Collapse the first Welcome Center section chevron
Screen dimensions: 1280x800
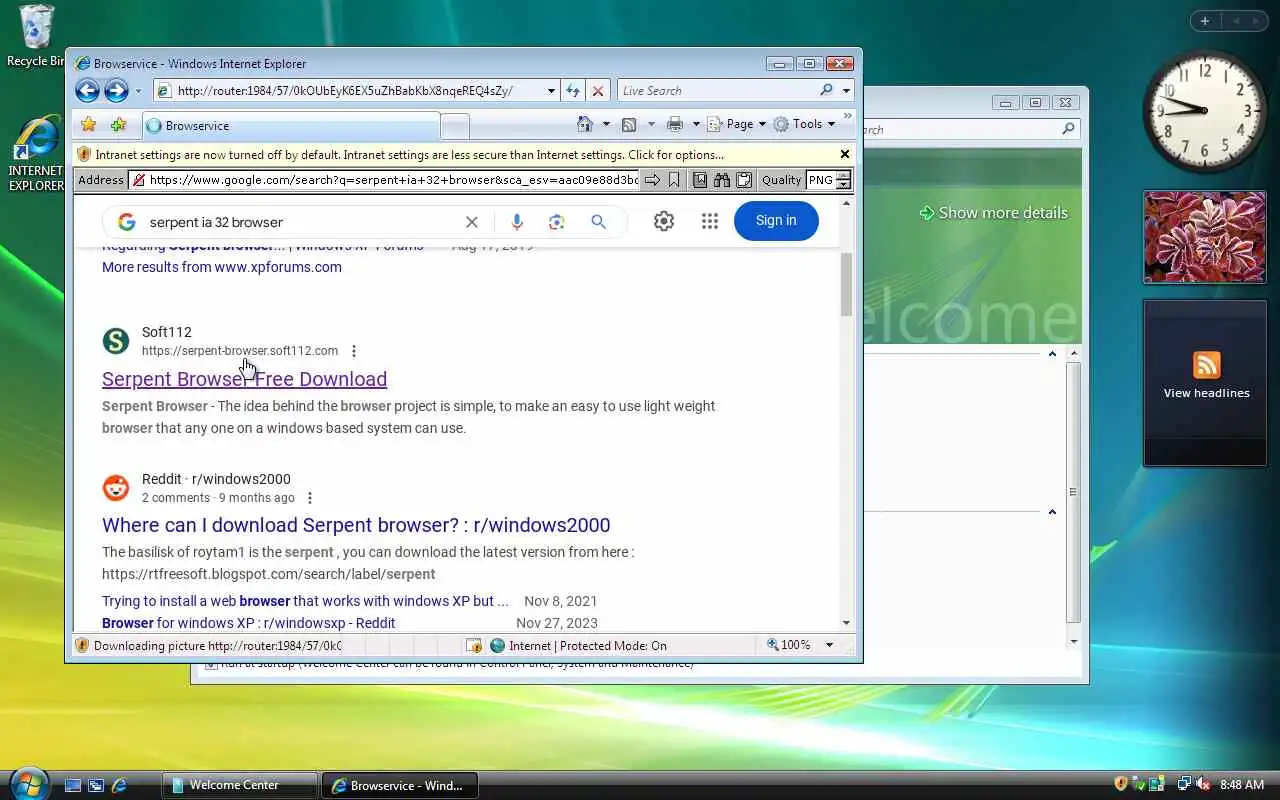pos(1052,354)
